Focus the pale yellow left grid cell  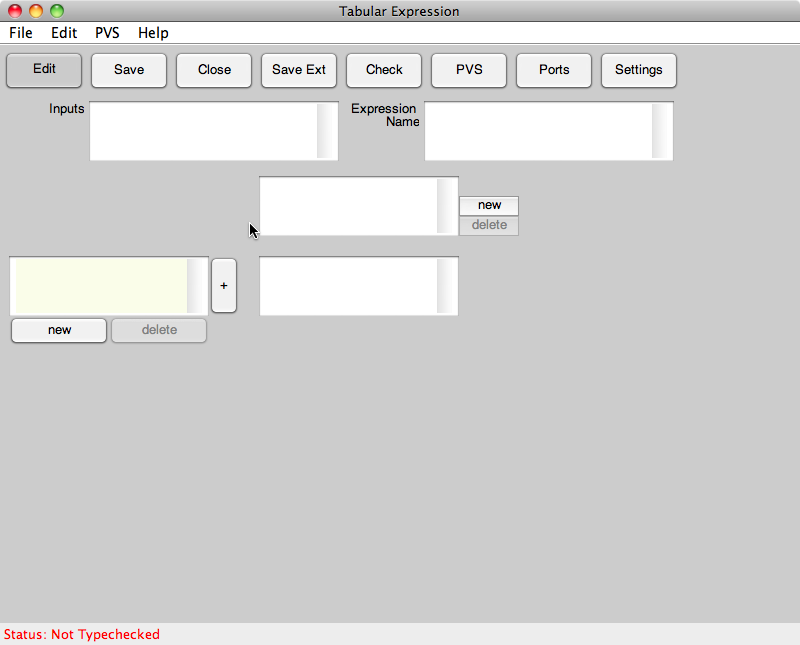click(100, 286)
